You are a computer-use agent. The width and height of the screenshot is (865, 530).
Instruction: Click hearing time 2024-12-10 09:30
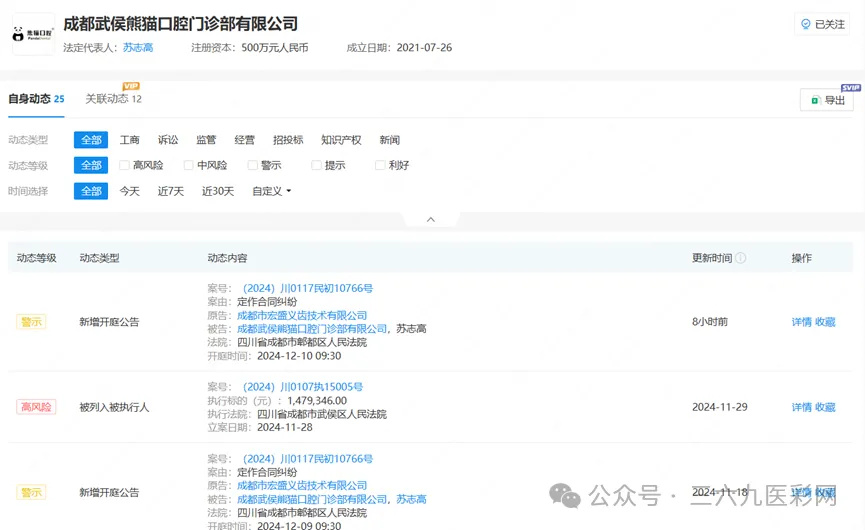[x=299, y=356]
